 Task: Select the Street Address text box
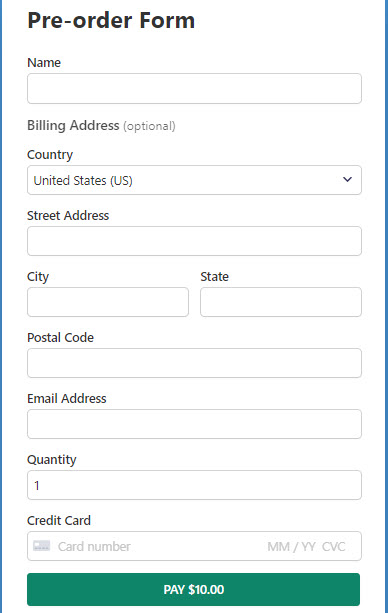pyautogui.click(x=194, y=241)
